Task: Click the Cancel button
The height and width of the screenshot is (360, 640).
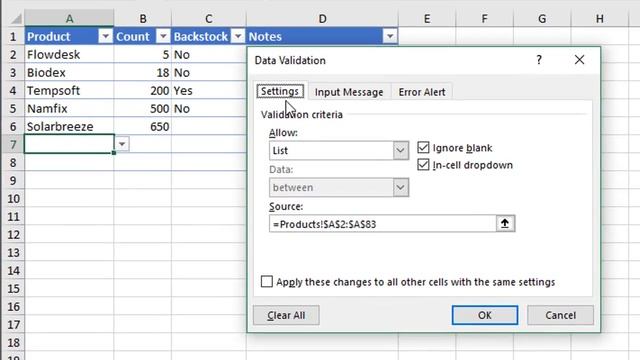Action: tap(560, 315)
